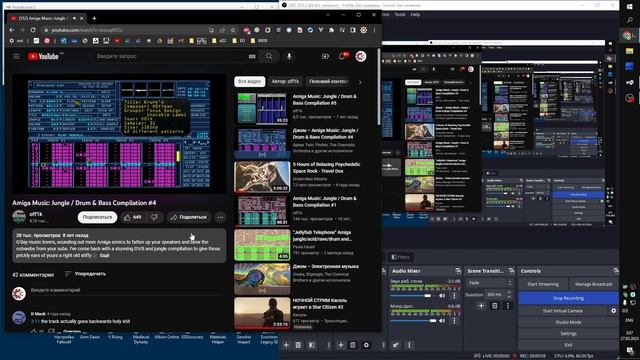This screenshot has height=360, width=640.
Task: Open Windows taskbar search icon
Action: click(629, 20)
